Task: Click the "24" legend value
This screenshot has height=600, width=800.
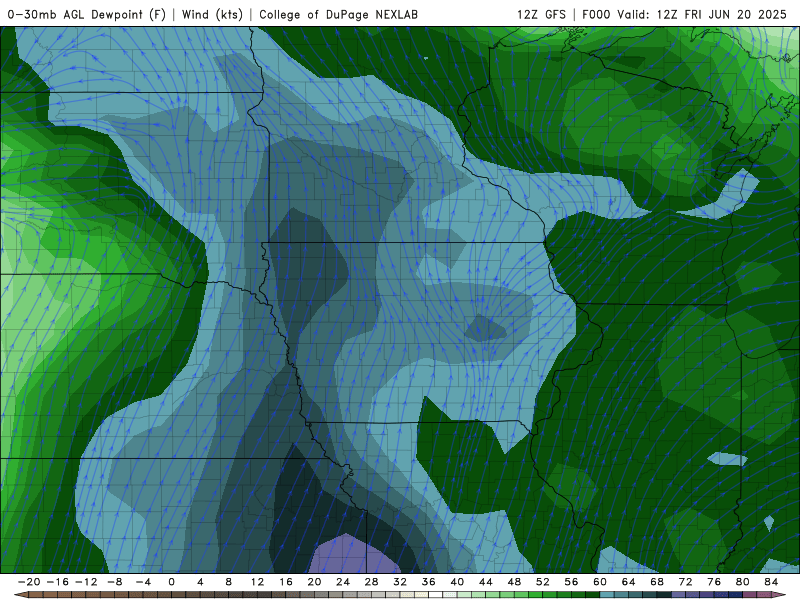Action: (343, 582)
